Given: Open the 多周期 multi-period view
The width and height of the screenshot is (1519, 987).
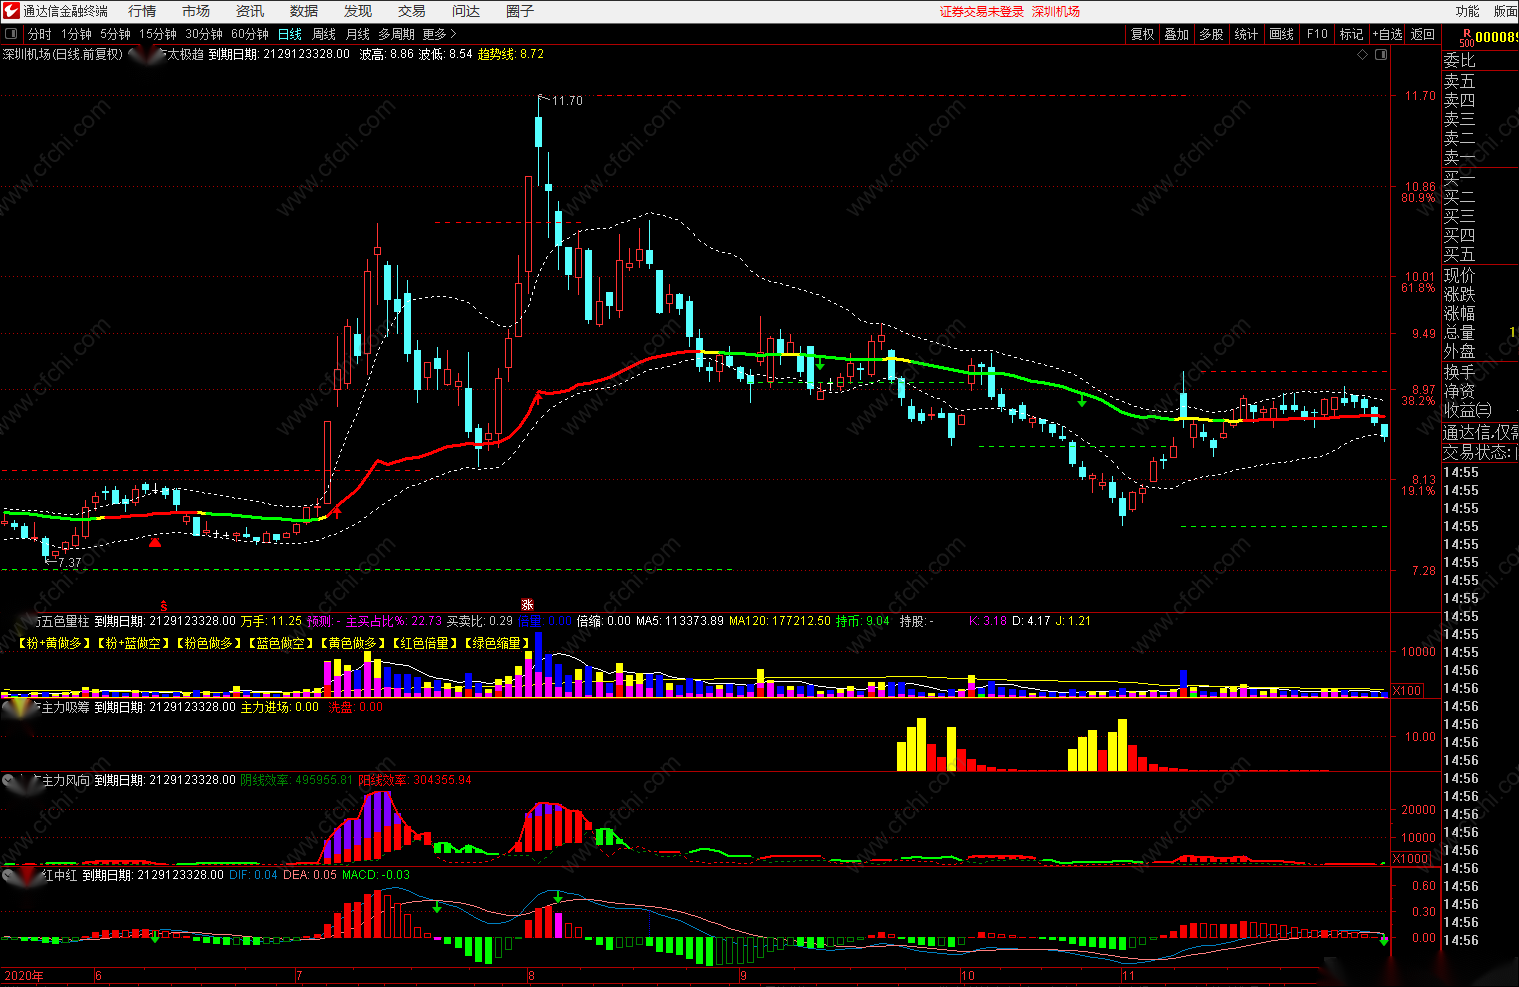Looking at the screenshot, I should 396,34.
